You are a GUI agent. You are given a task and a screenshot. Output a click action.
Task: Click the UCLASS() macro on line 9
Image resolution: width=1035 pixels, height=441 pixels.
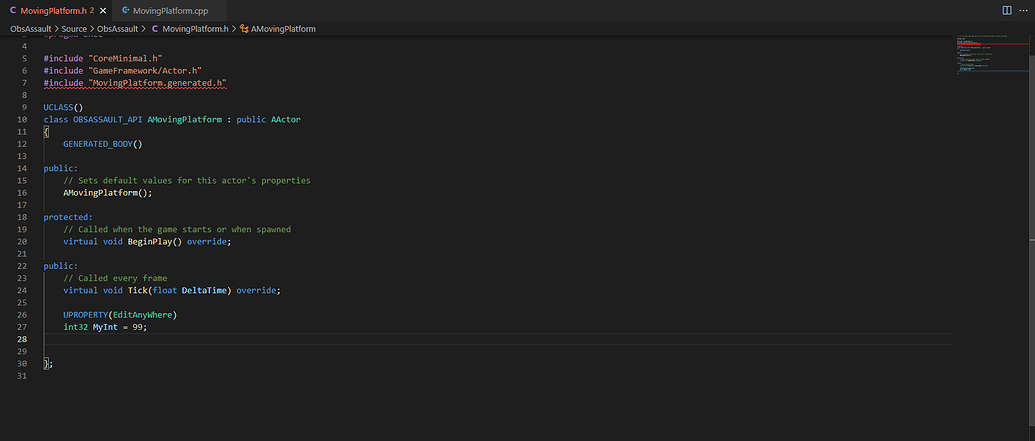click(63, 107)
